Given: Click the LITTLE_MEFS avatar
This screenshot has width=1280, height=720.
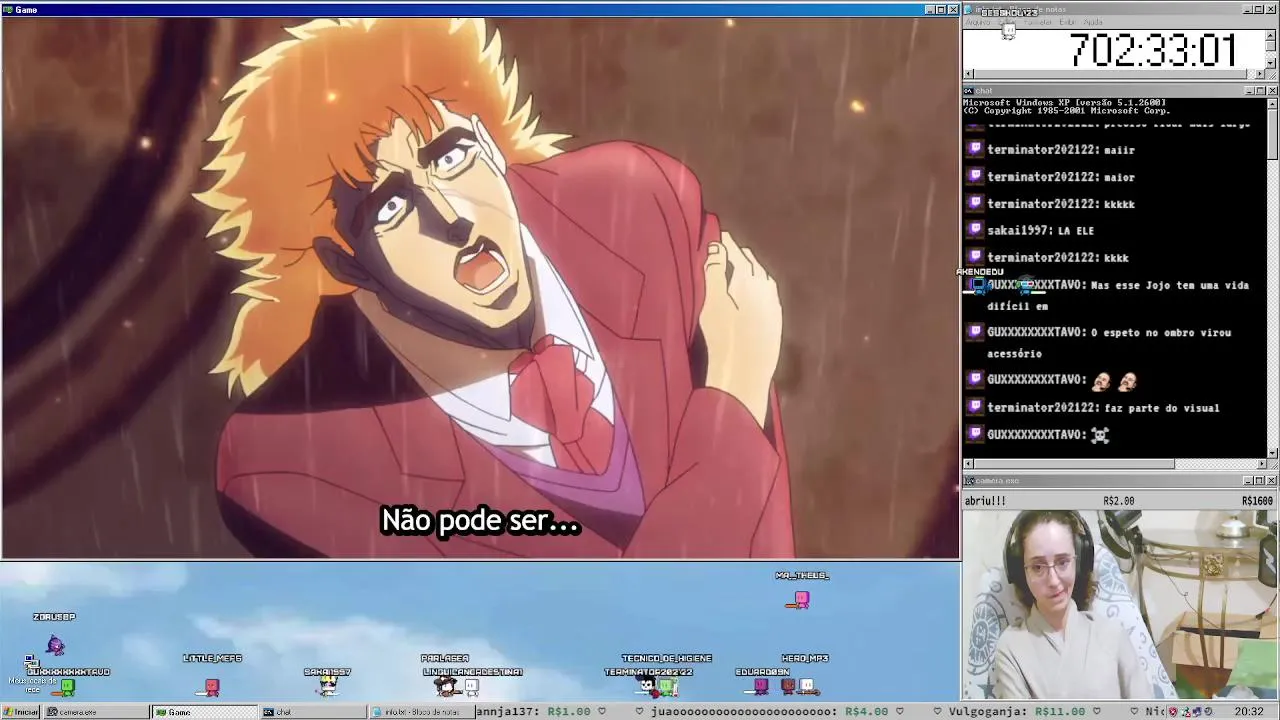Looking at the screenshot, I should pos(211,687).
